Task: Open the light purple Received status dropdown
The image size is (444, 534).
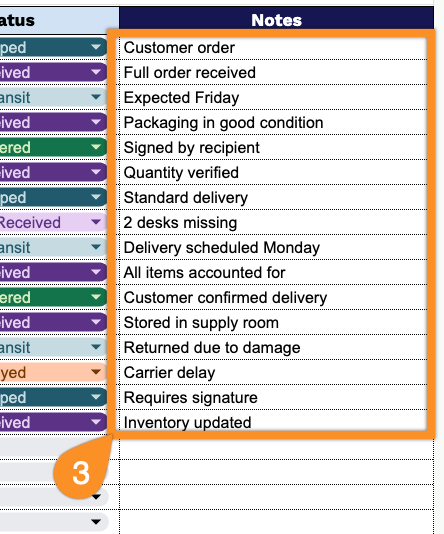Action: point(96,222)
